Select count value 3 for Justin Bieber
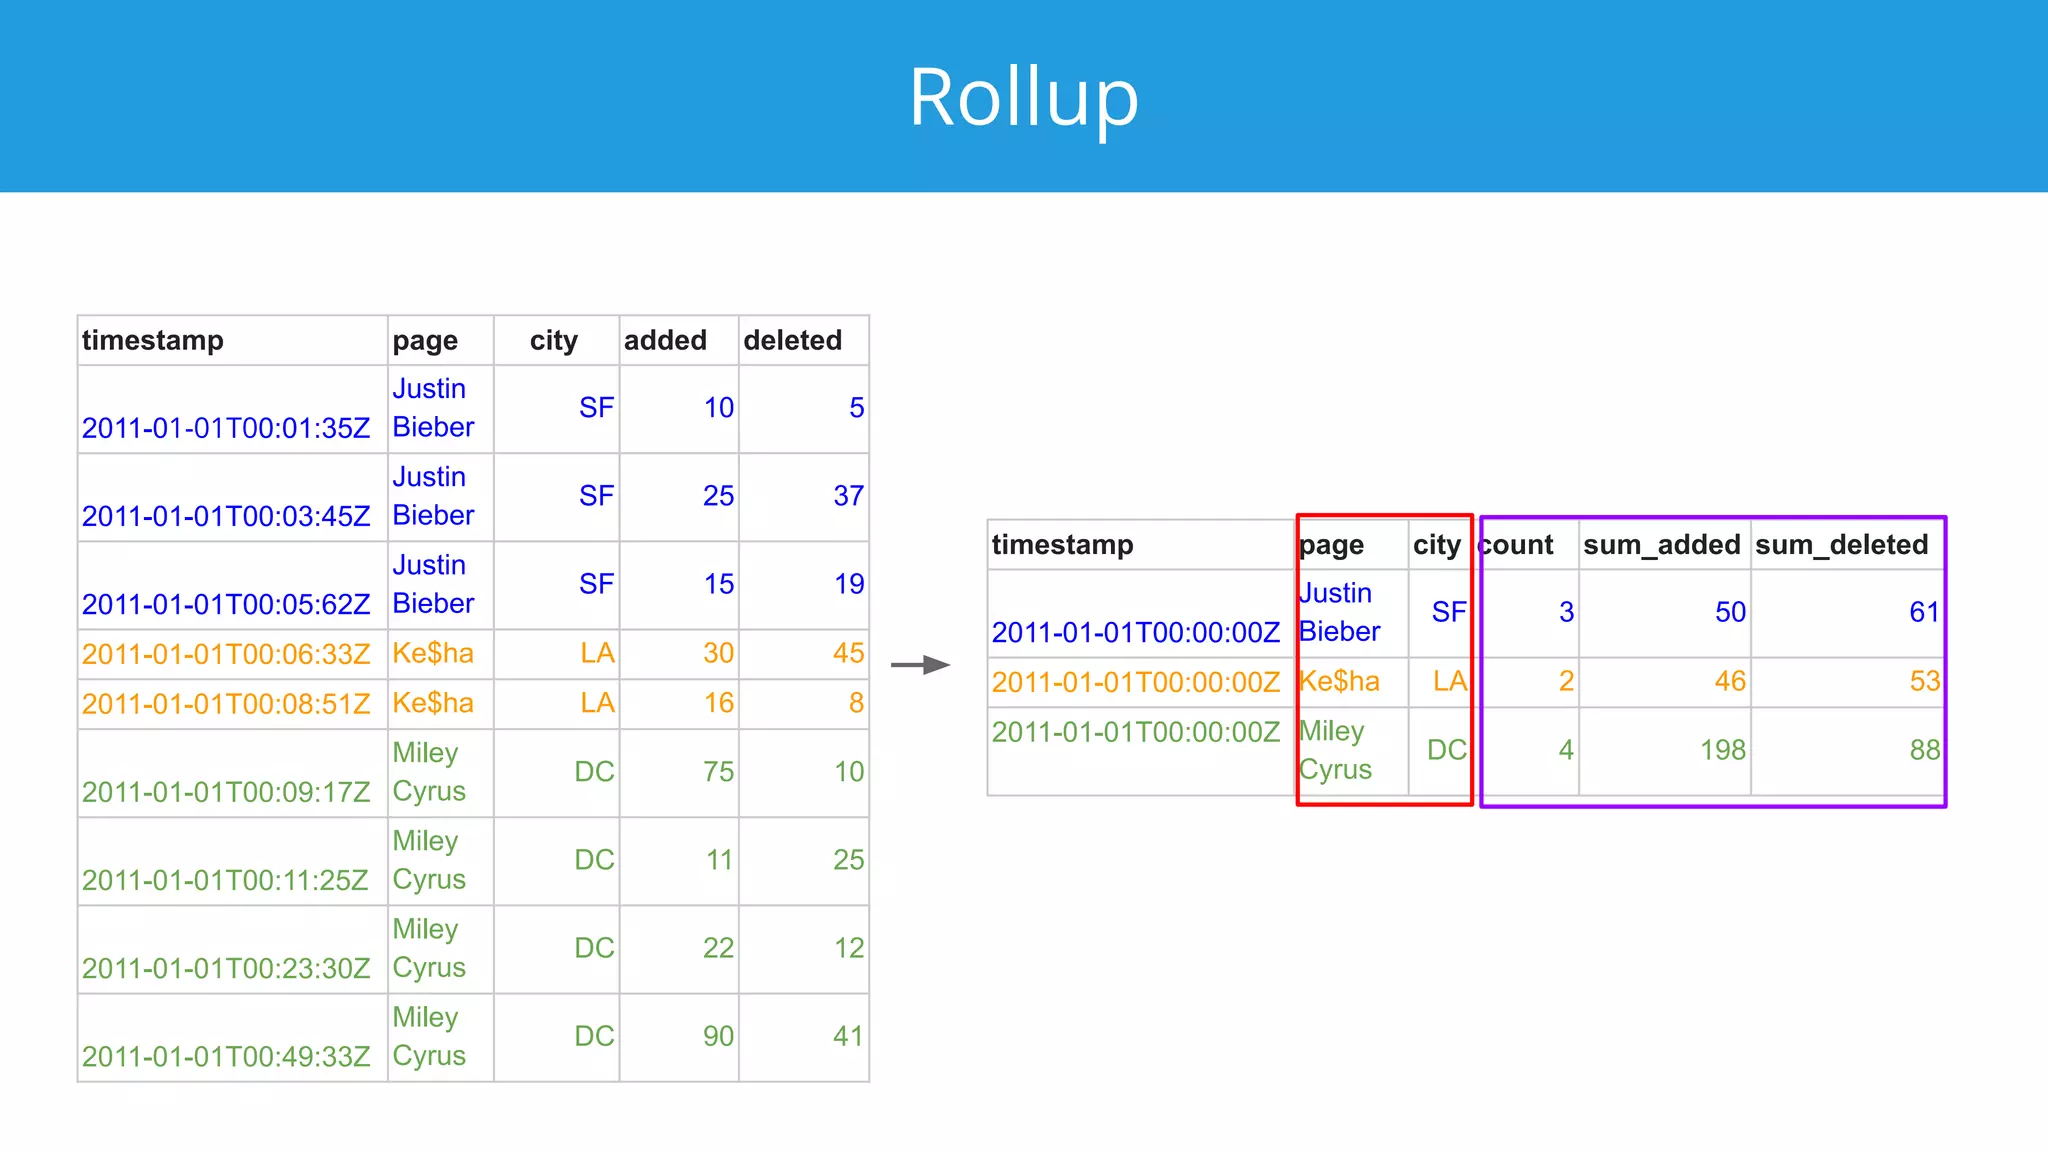The width and height of the screenshot is (2048, 1152). point(1567,612)
